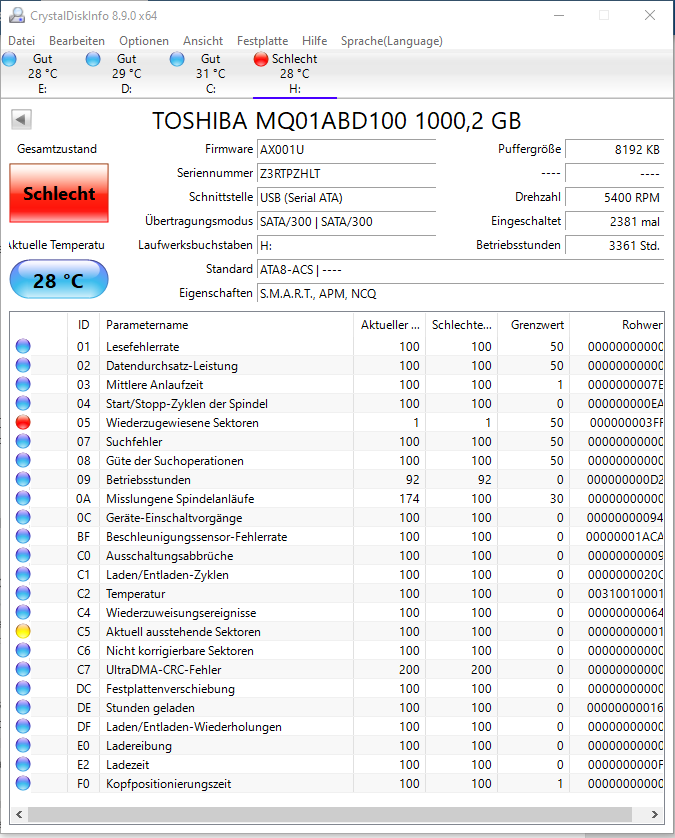Viewport: 675px width, 838px height.
Task: Click the Drehzahl value 5400 RPM
Action: (x=615, y=198)
